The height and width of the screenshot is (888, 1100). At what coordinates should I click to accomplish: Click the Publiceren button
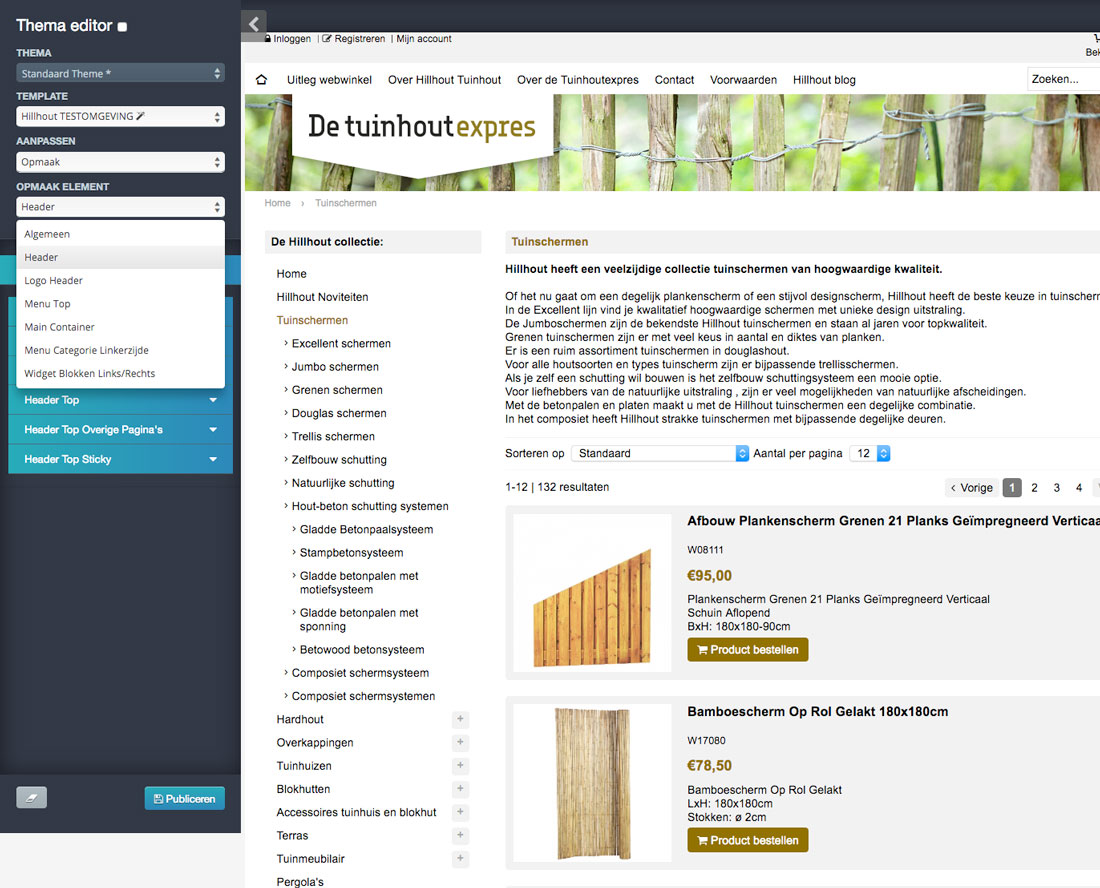tap(185, 798)
